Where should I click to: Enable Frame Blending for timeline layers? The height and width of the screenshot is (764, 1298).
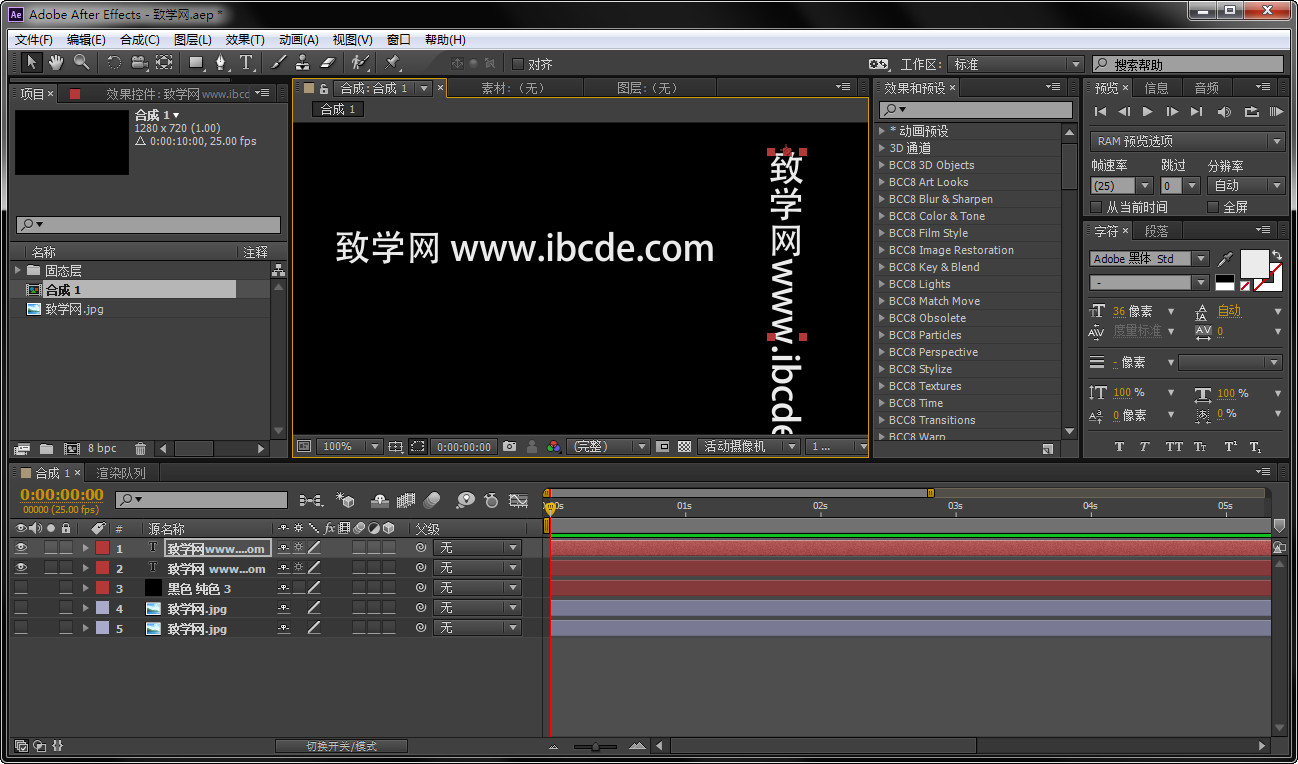click(406, 500)
